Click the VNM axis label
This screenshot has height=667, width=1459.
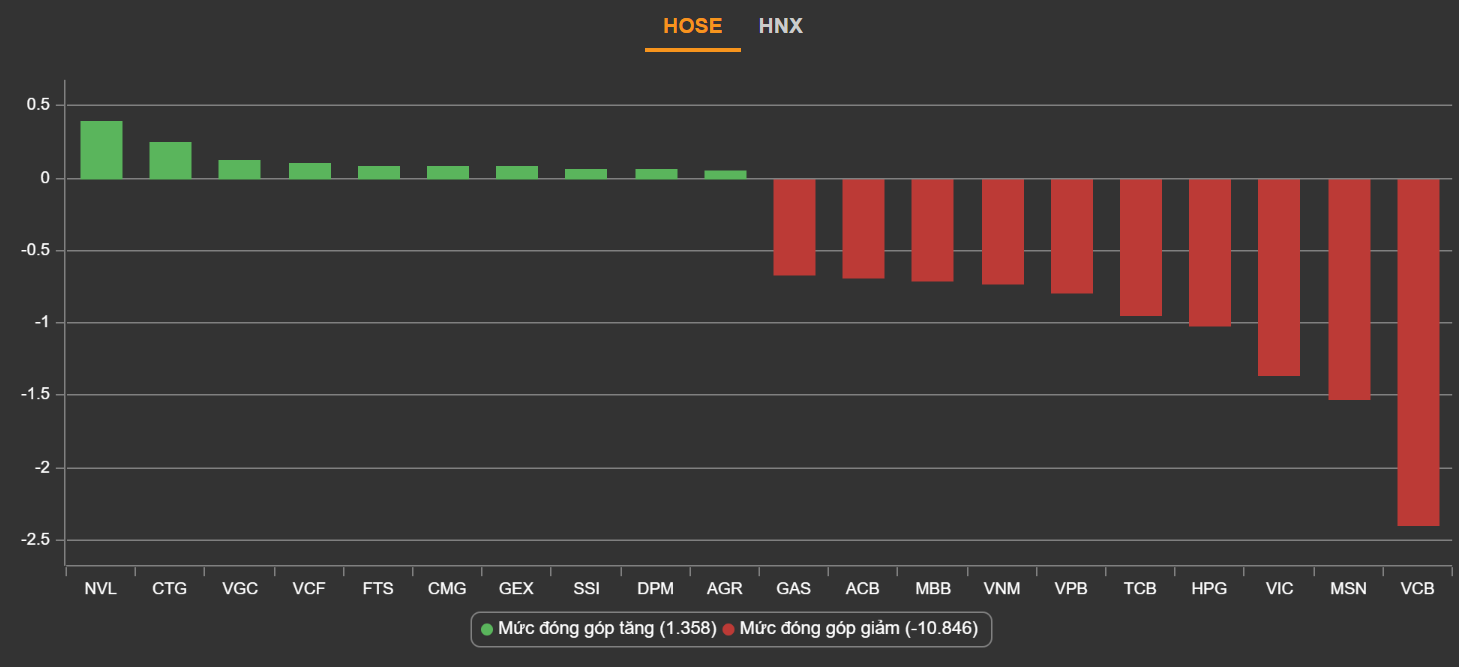[1001, 589]
